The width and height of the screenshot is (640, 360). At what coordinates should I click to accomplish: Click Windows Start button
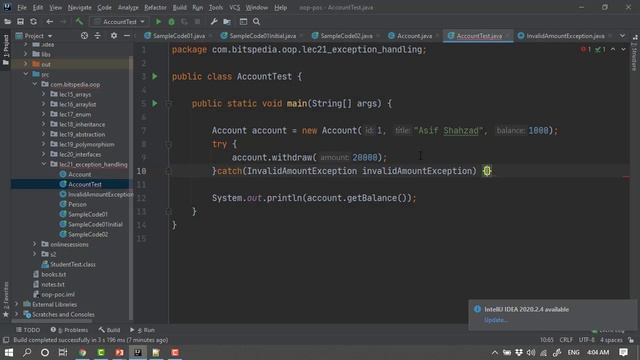[9, 352]
